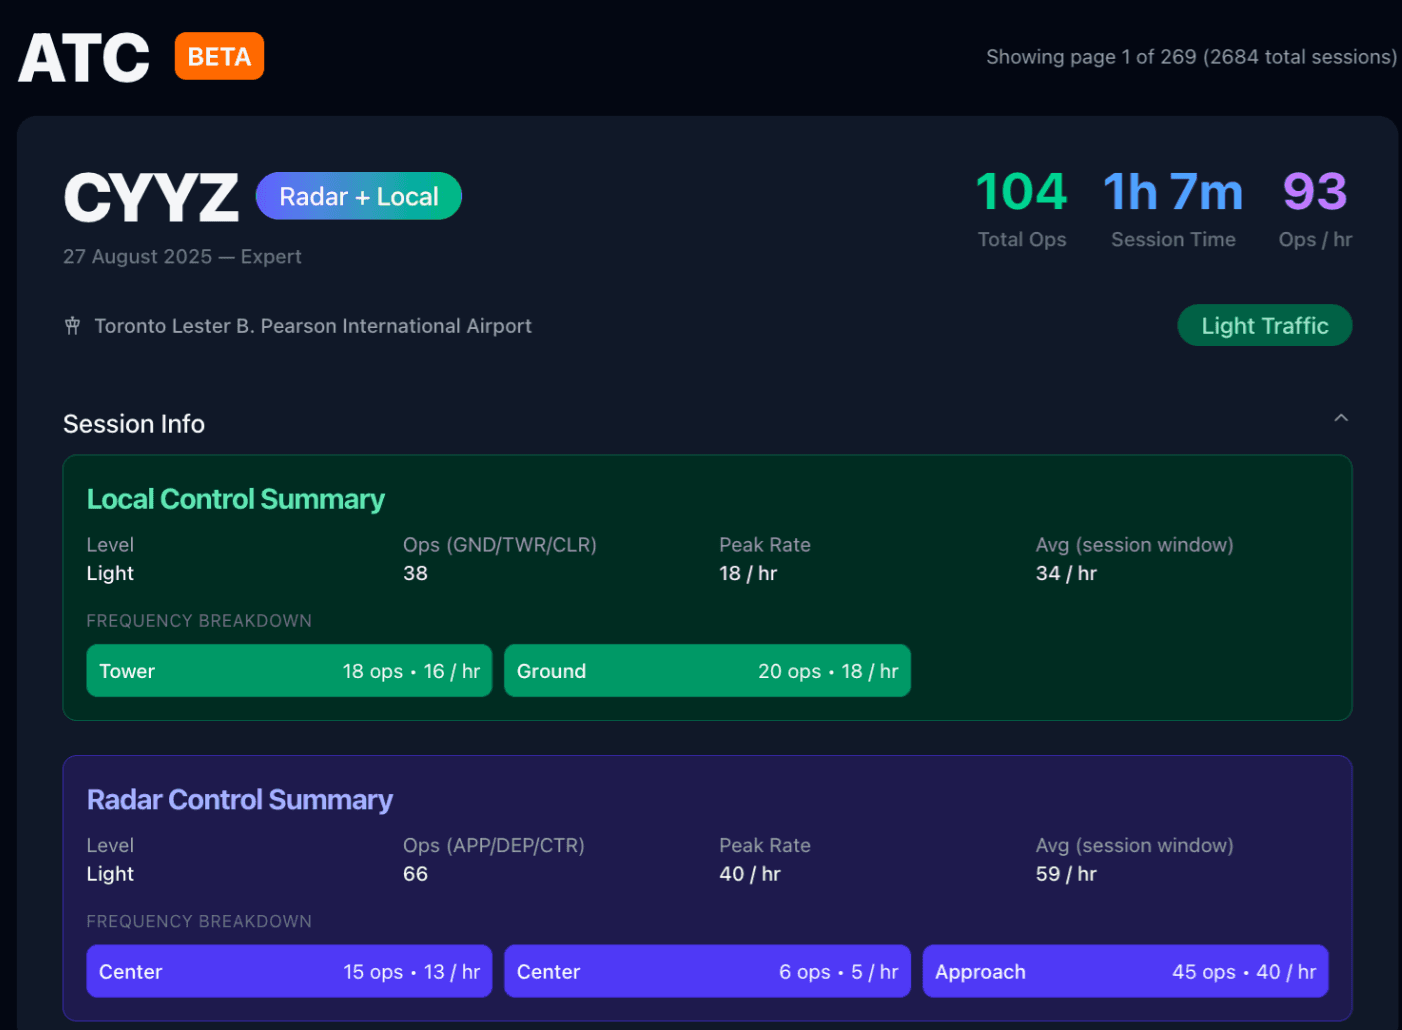Viewport: 1402px width, 1030px height.
Task: Click the Local Control Summary heading
Action: (235, 499)
